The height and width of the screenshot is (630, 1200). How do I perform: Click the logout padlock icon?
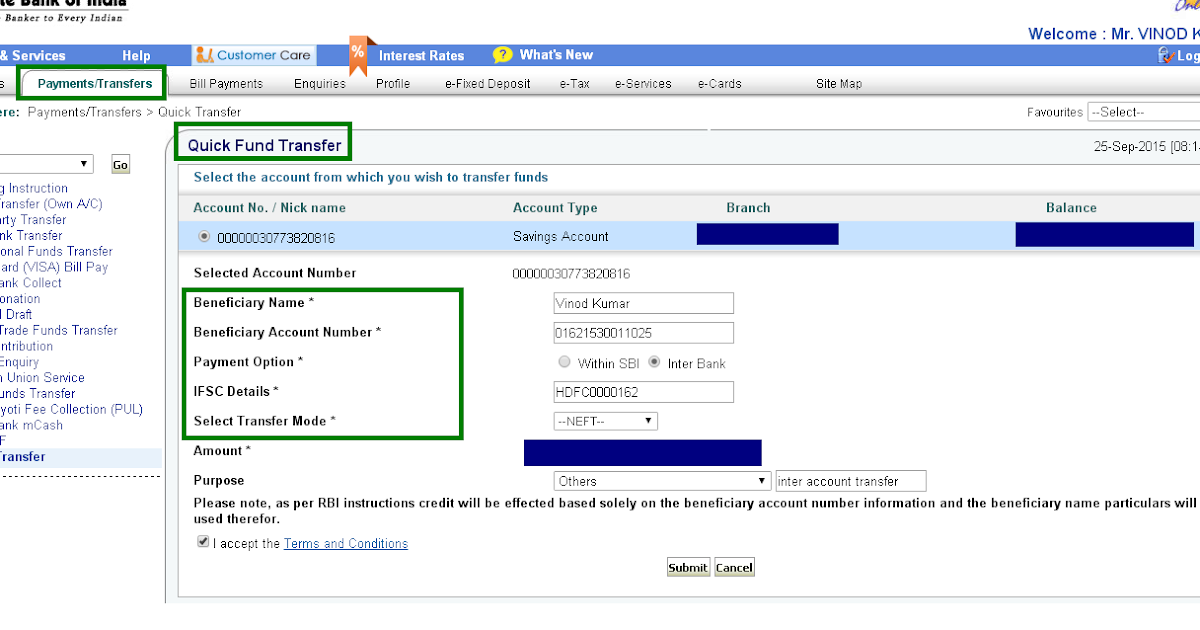coord(1165,55)
